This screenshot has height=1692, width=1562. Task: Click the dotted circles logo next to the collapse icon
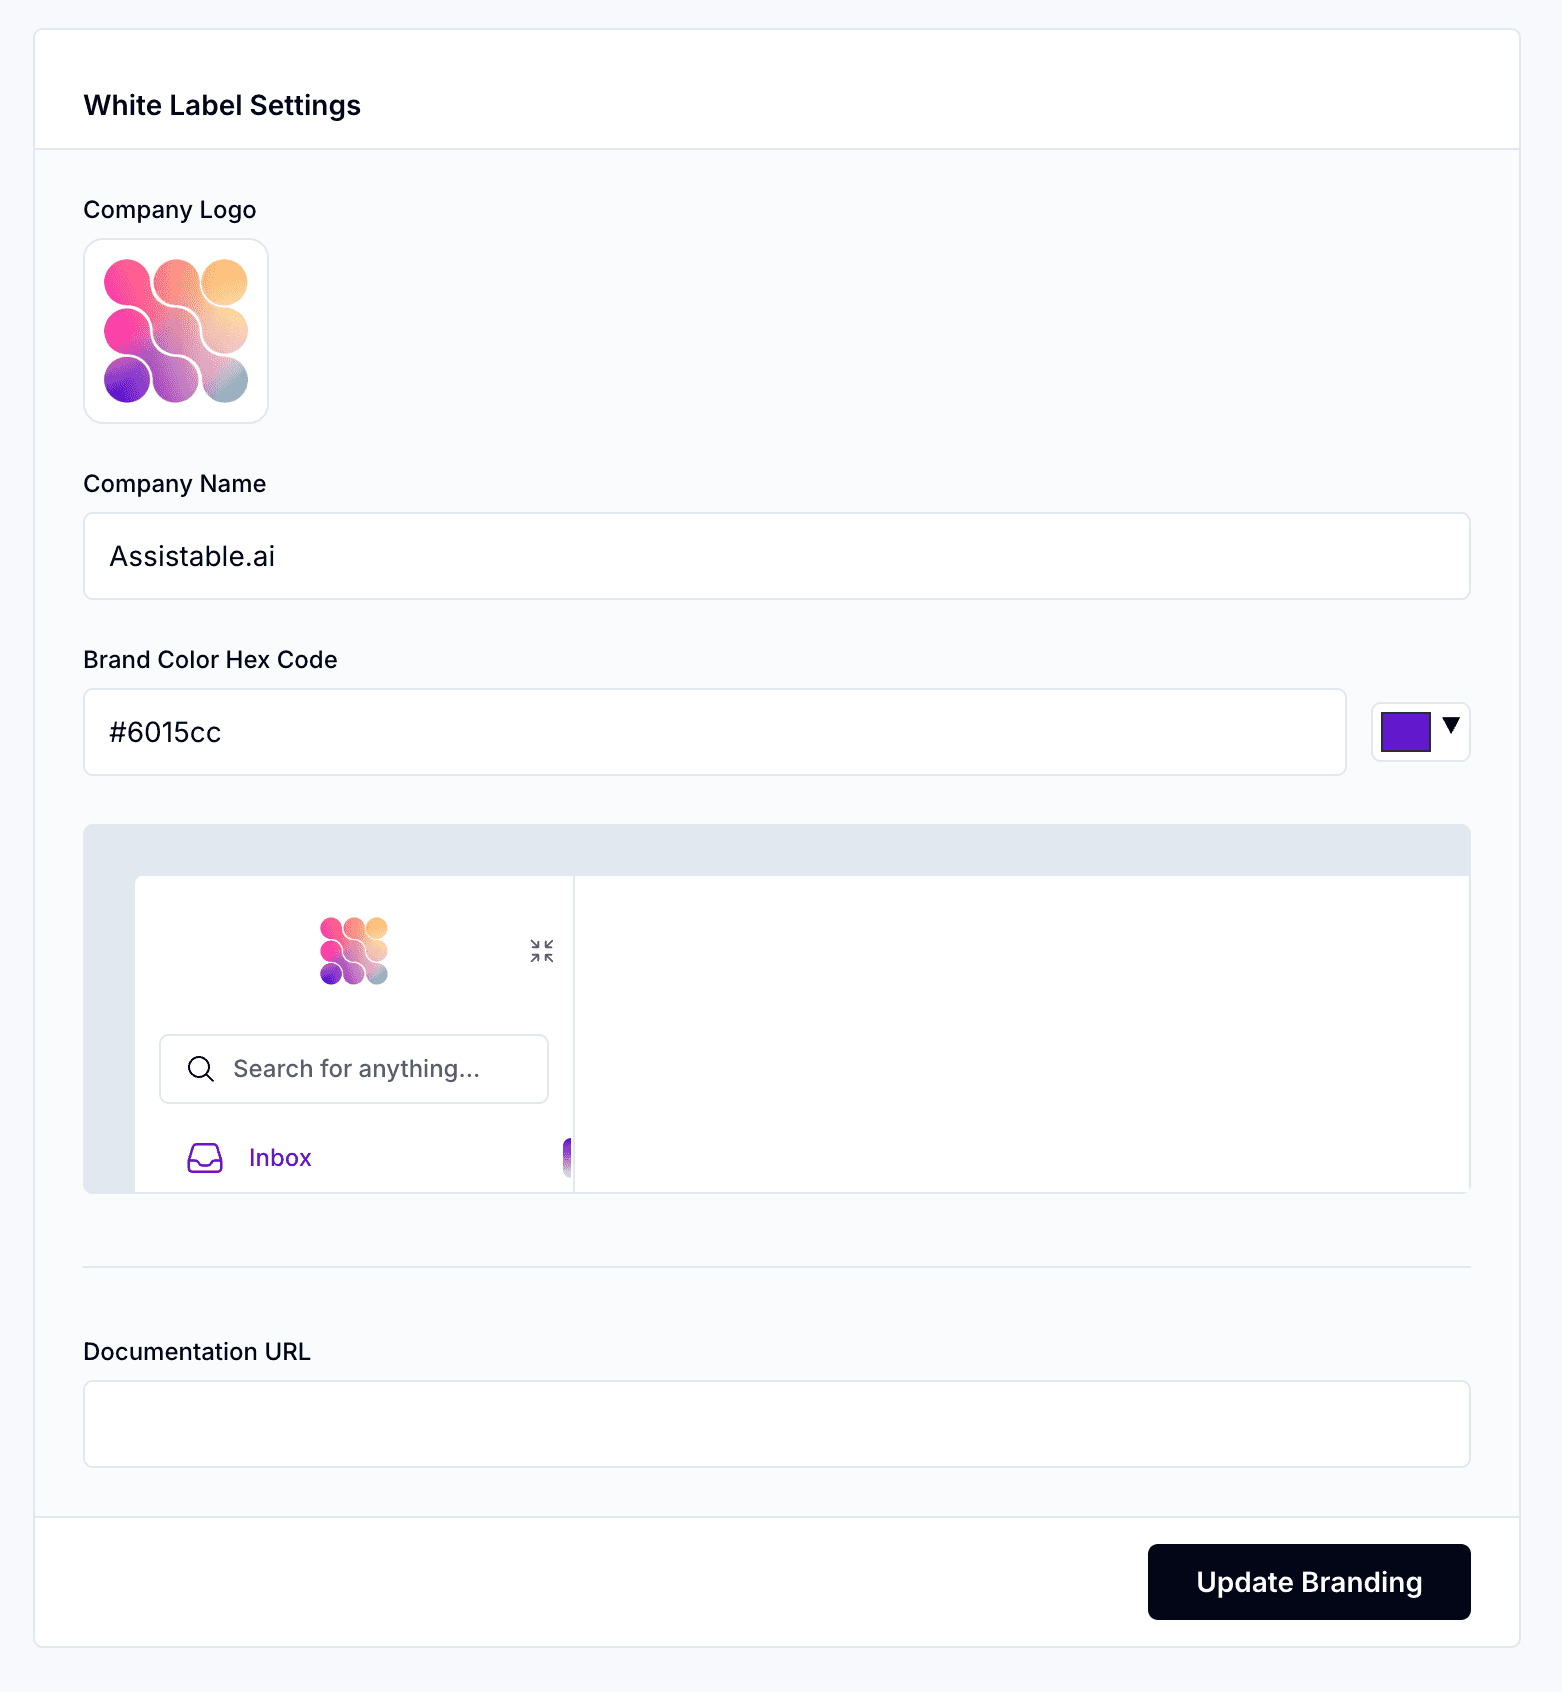[x=353, y=950]
